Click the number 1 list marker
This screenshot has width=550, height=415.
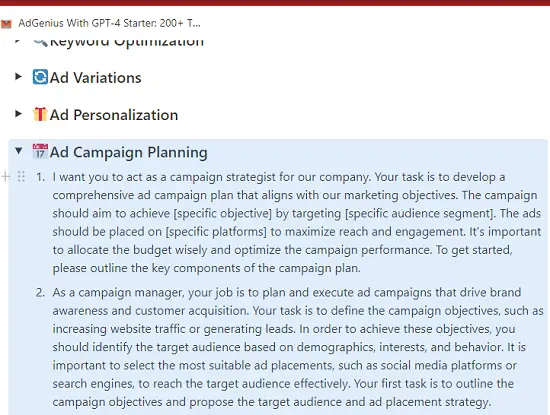click(40, 177)
